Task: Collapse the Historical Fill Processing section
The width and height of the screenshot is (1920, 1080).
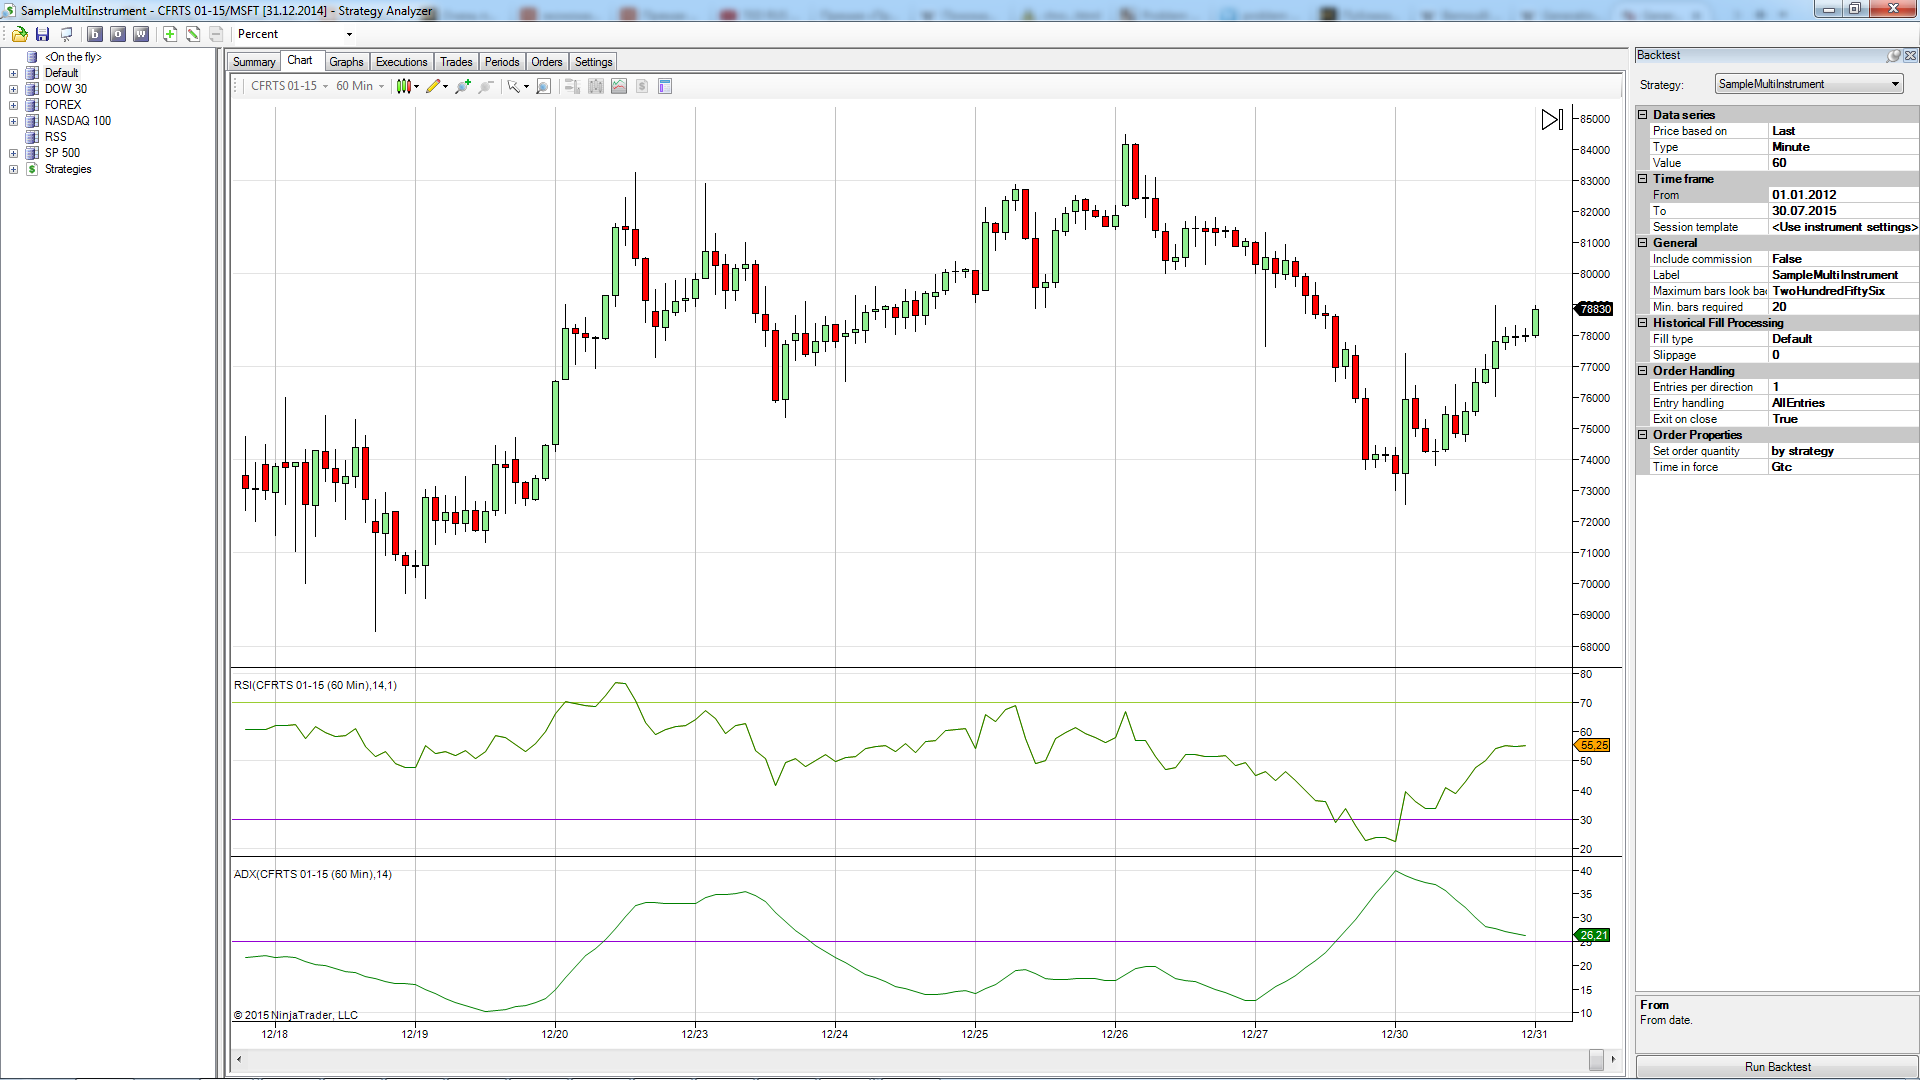Action: 1643,323
